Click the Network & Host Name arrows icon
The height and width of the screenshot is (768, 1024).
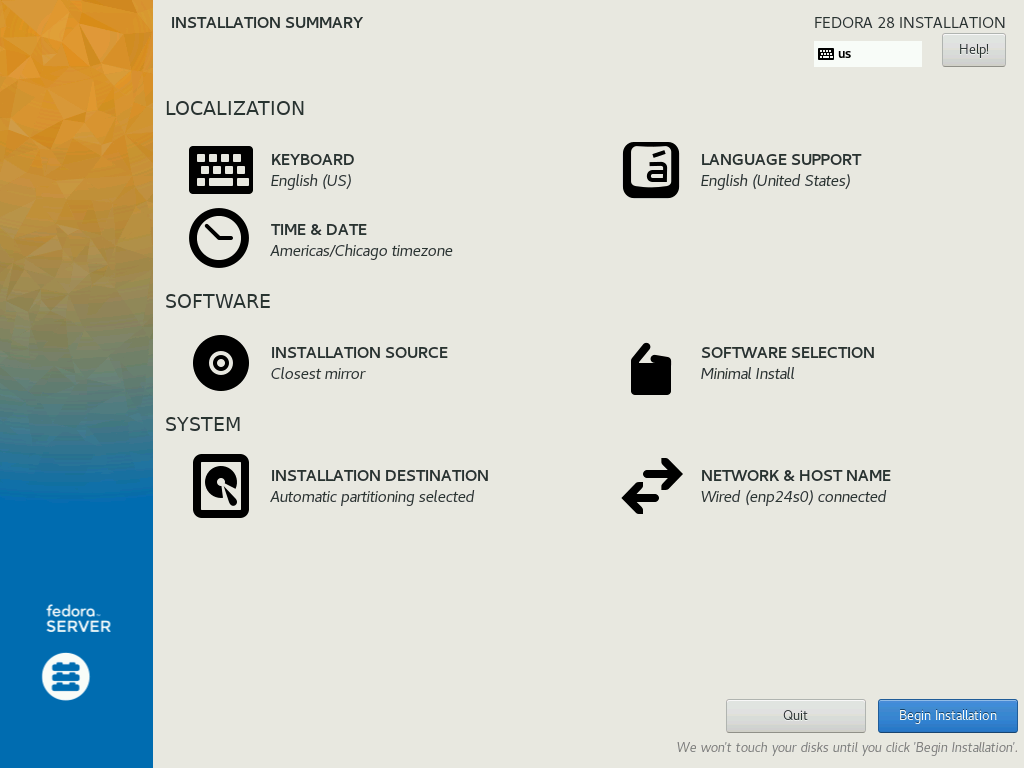tap(651, 486)
